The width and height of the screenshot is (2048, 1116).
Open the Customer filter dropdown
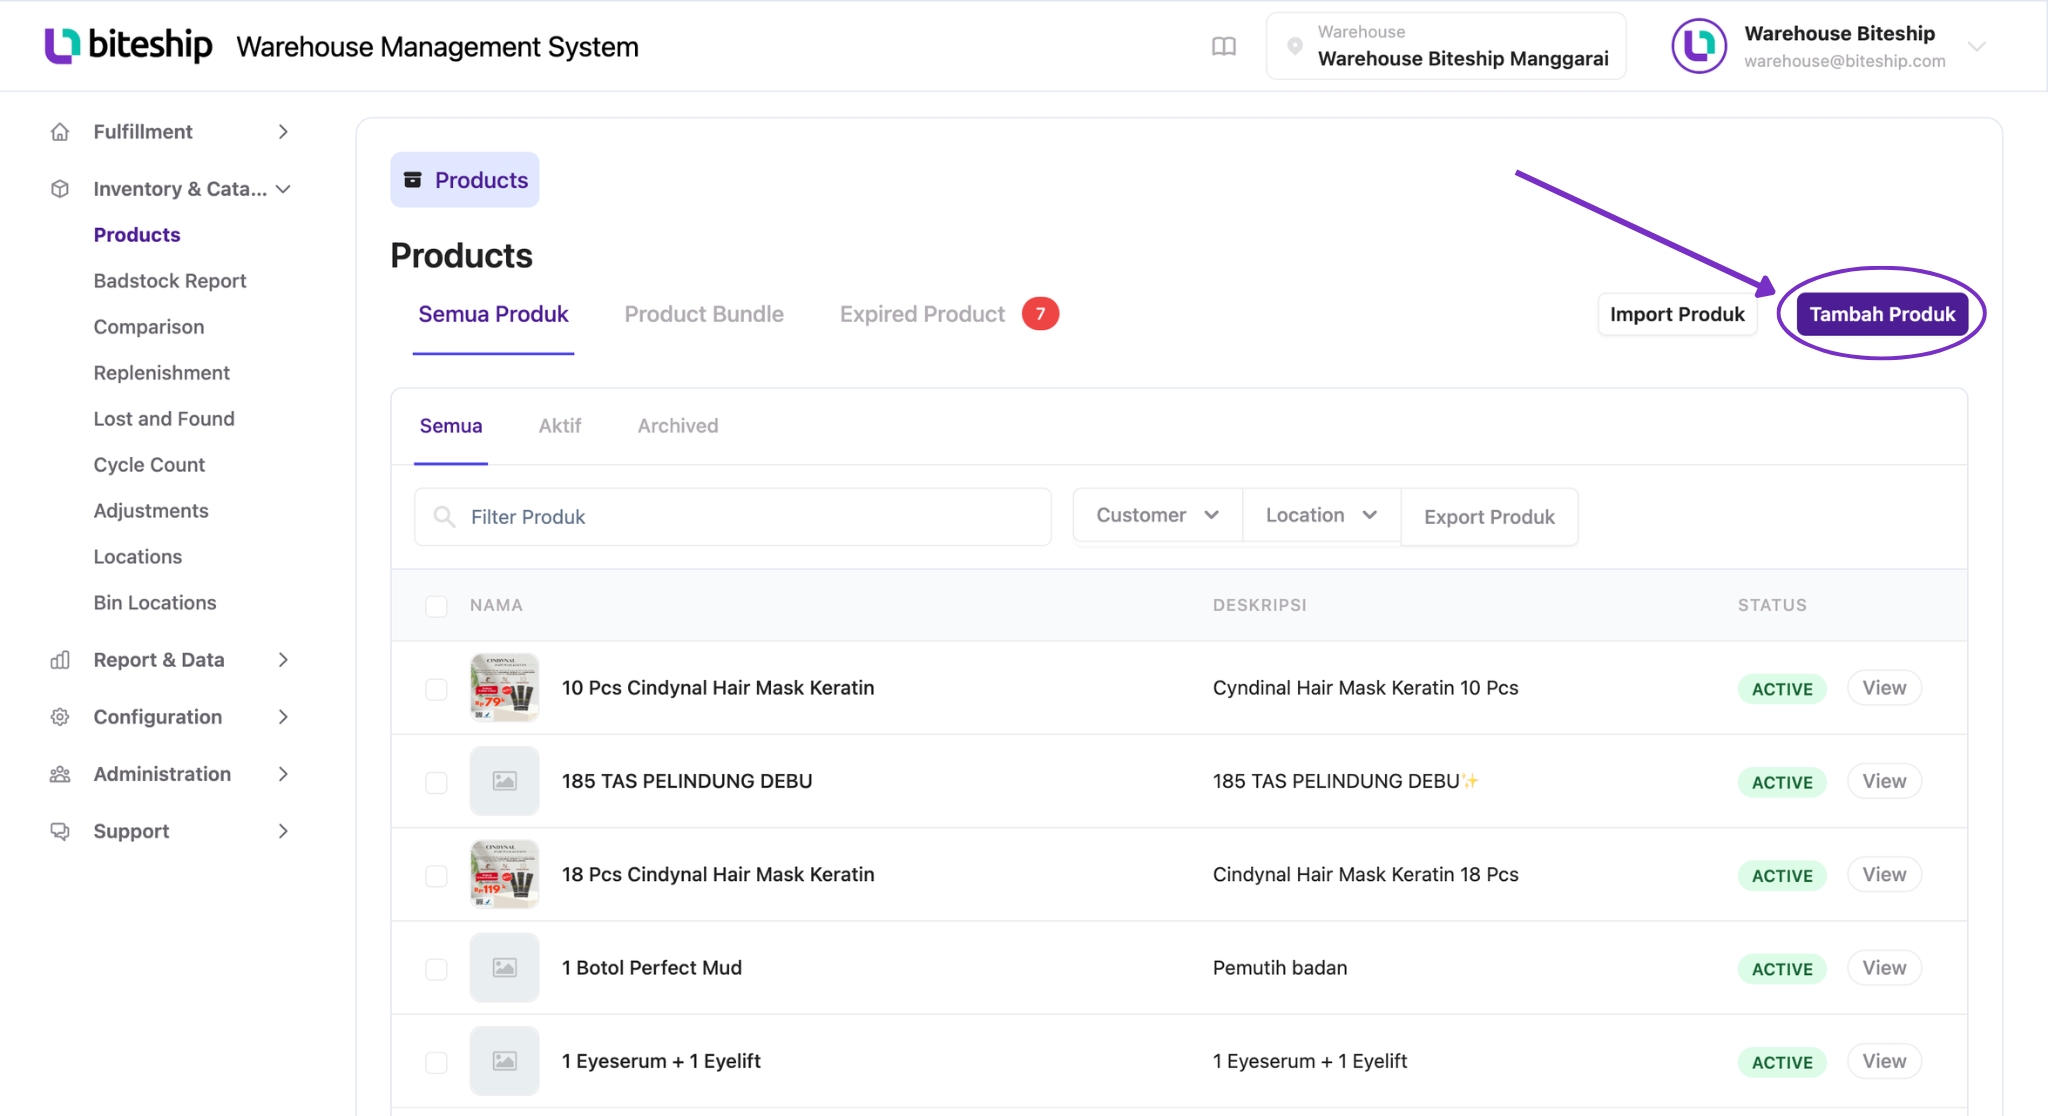click(1157, 516)
